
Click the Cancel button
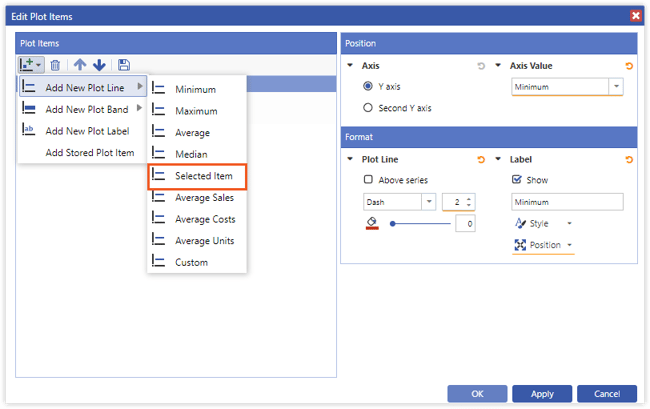point(607,393)
